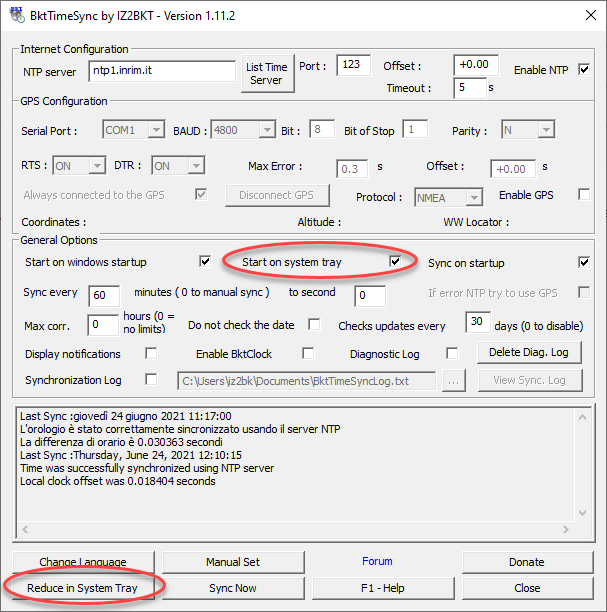Click the Close button at bottom
Viewport: 607px width, 612px height.
tap(527, 588)
